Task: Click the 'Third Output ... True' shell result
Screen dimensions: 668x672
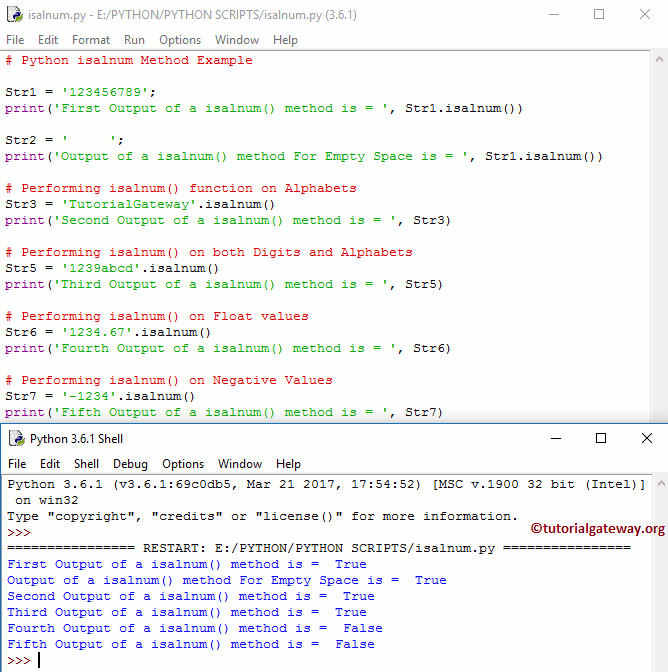Action: point(187,612)
